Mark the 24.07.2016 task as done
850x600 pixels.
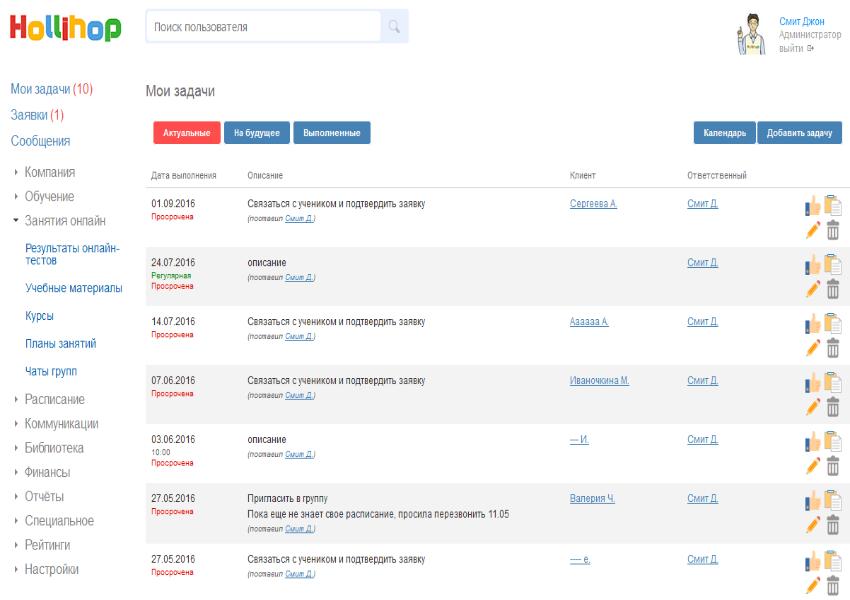[x=813, y=264]
